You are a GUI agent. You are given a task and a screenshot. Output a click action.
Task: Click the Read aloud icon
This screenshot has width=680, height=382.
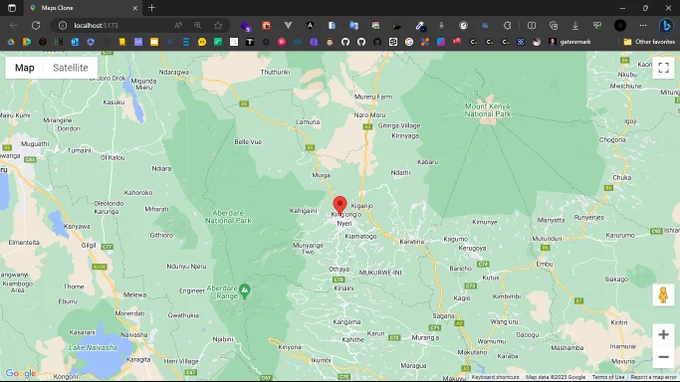(x=178, y=26)
